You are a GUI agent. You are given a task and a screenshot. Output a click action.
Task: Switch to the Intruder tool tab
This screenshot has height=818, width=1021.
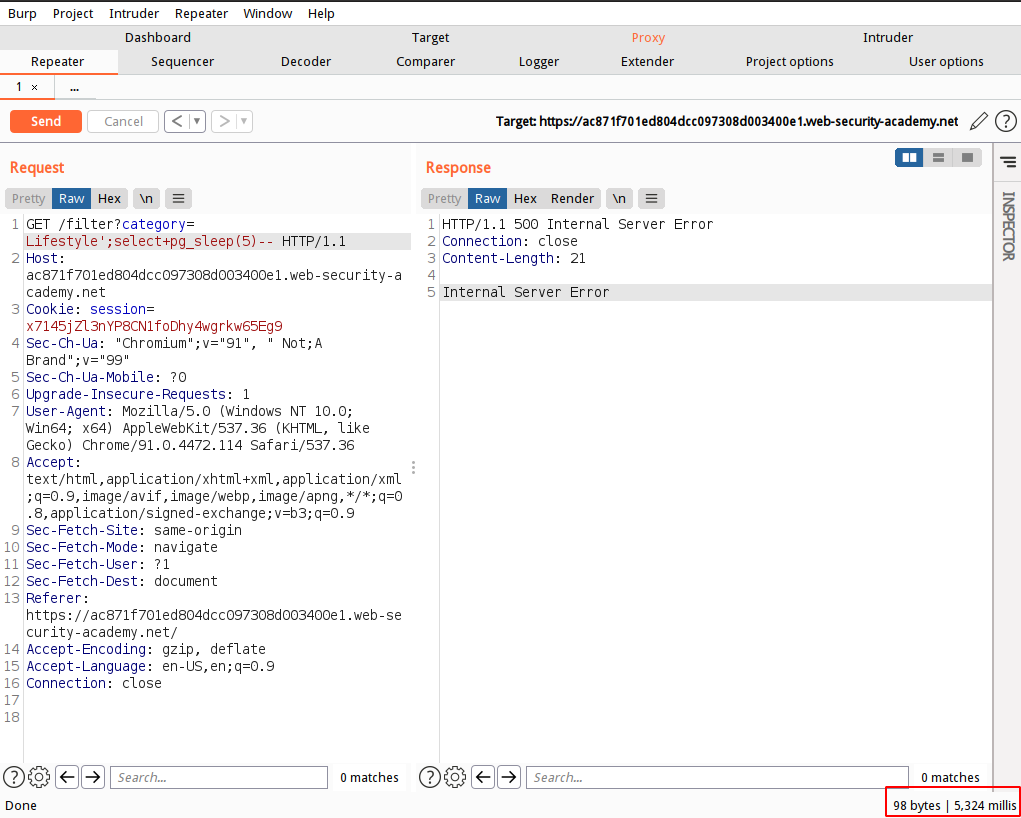[888, 38]
